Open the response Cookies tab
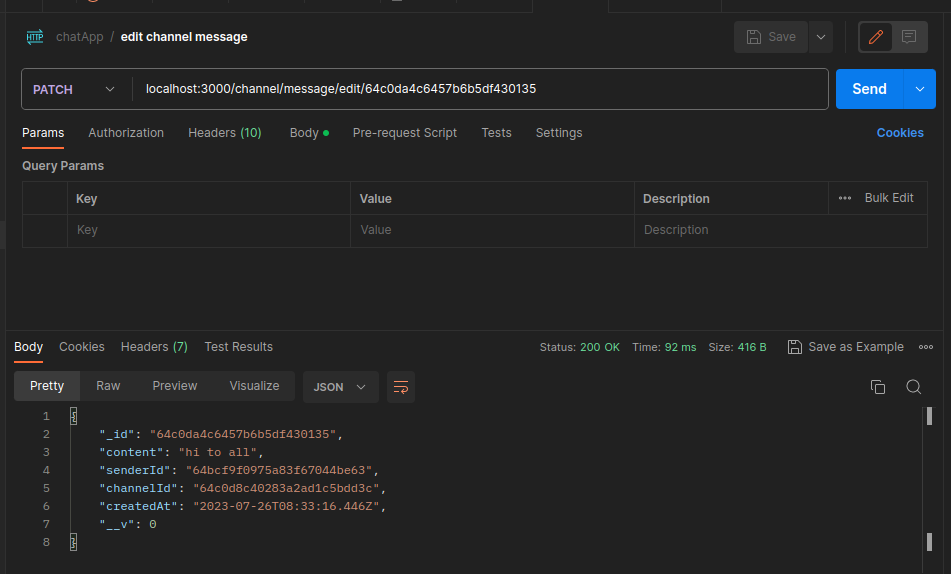The width and height of the screenshot is (951, 574). click(x=82, y=347)
